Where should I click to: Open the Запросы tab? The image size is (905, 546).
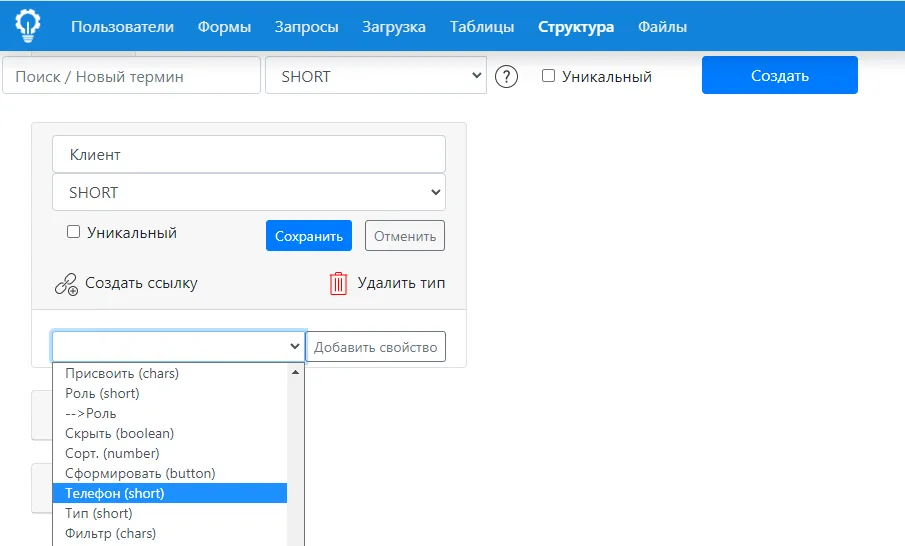tap(306, 27)
